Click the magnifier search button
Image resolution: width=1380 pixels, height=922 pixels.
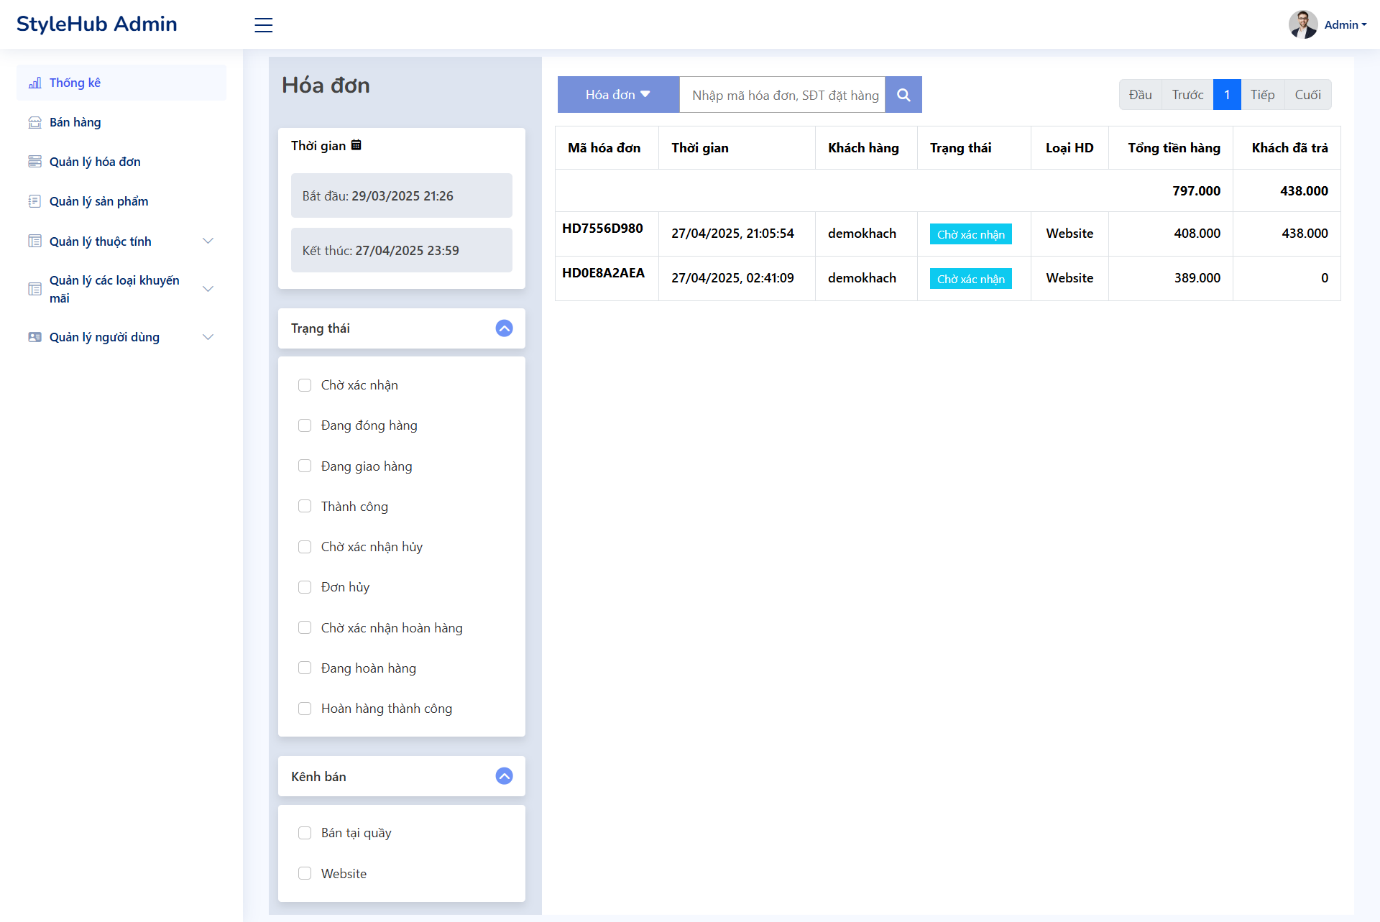tap(903, 95)
